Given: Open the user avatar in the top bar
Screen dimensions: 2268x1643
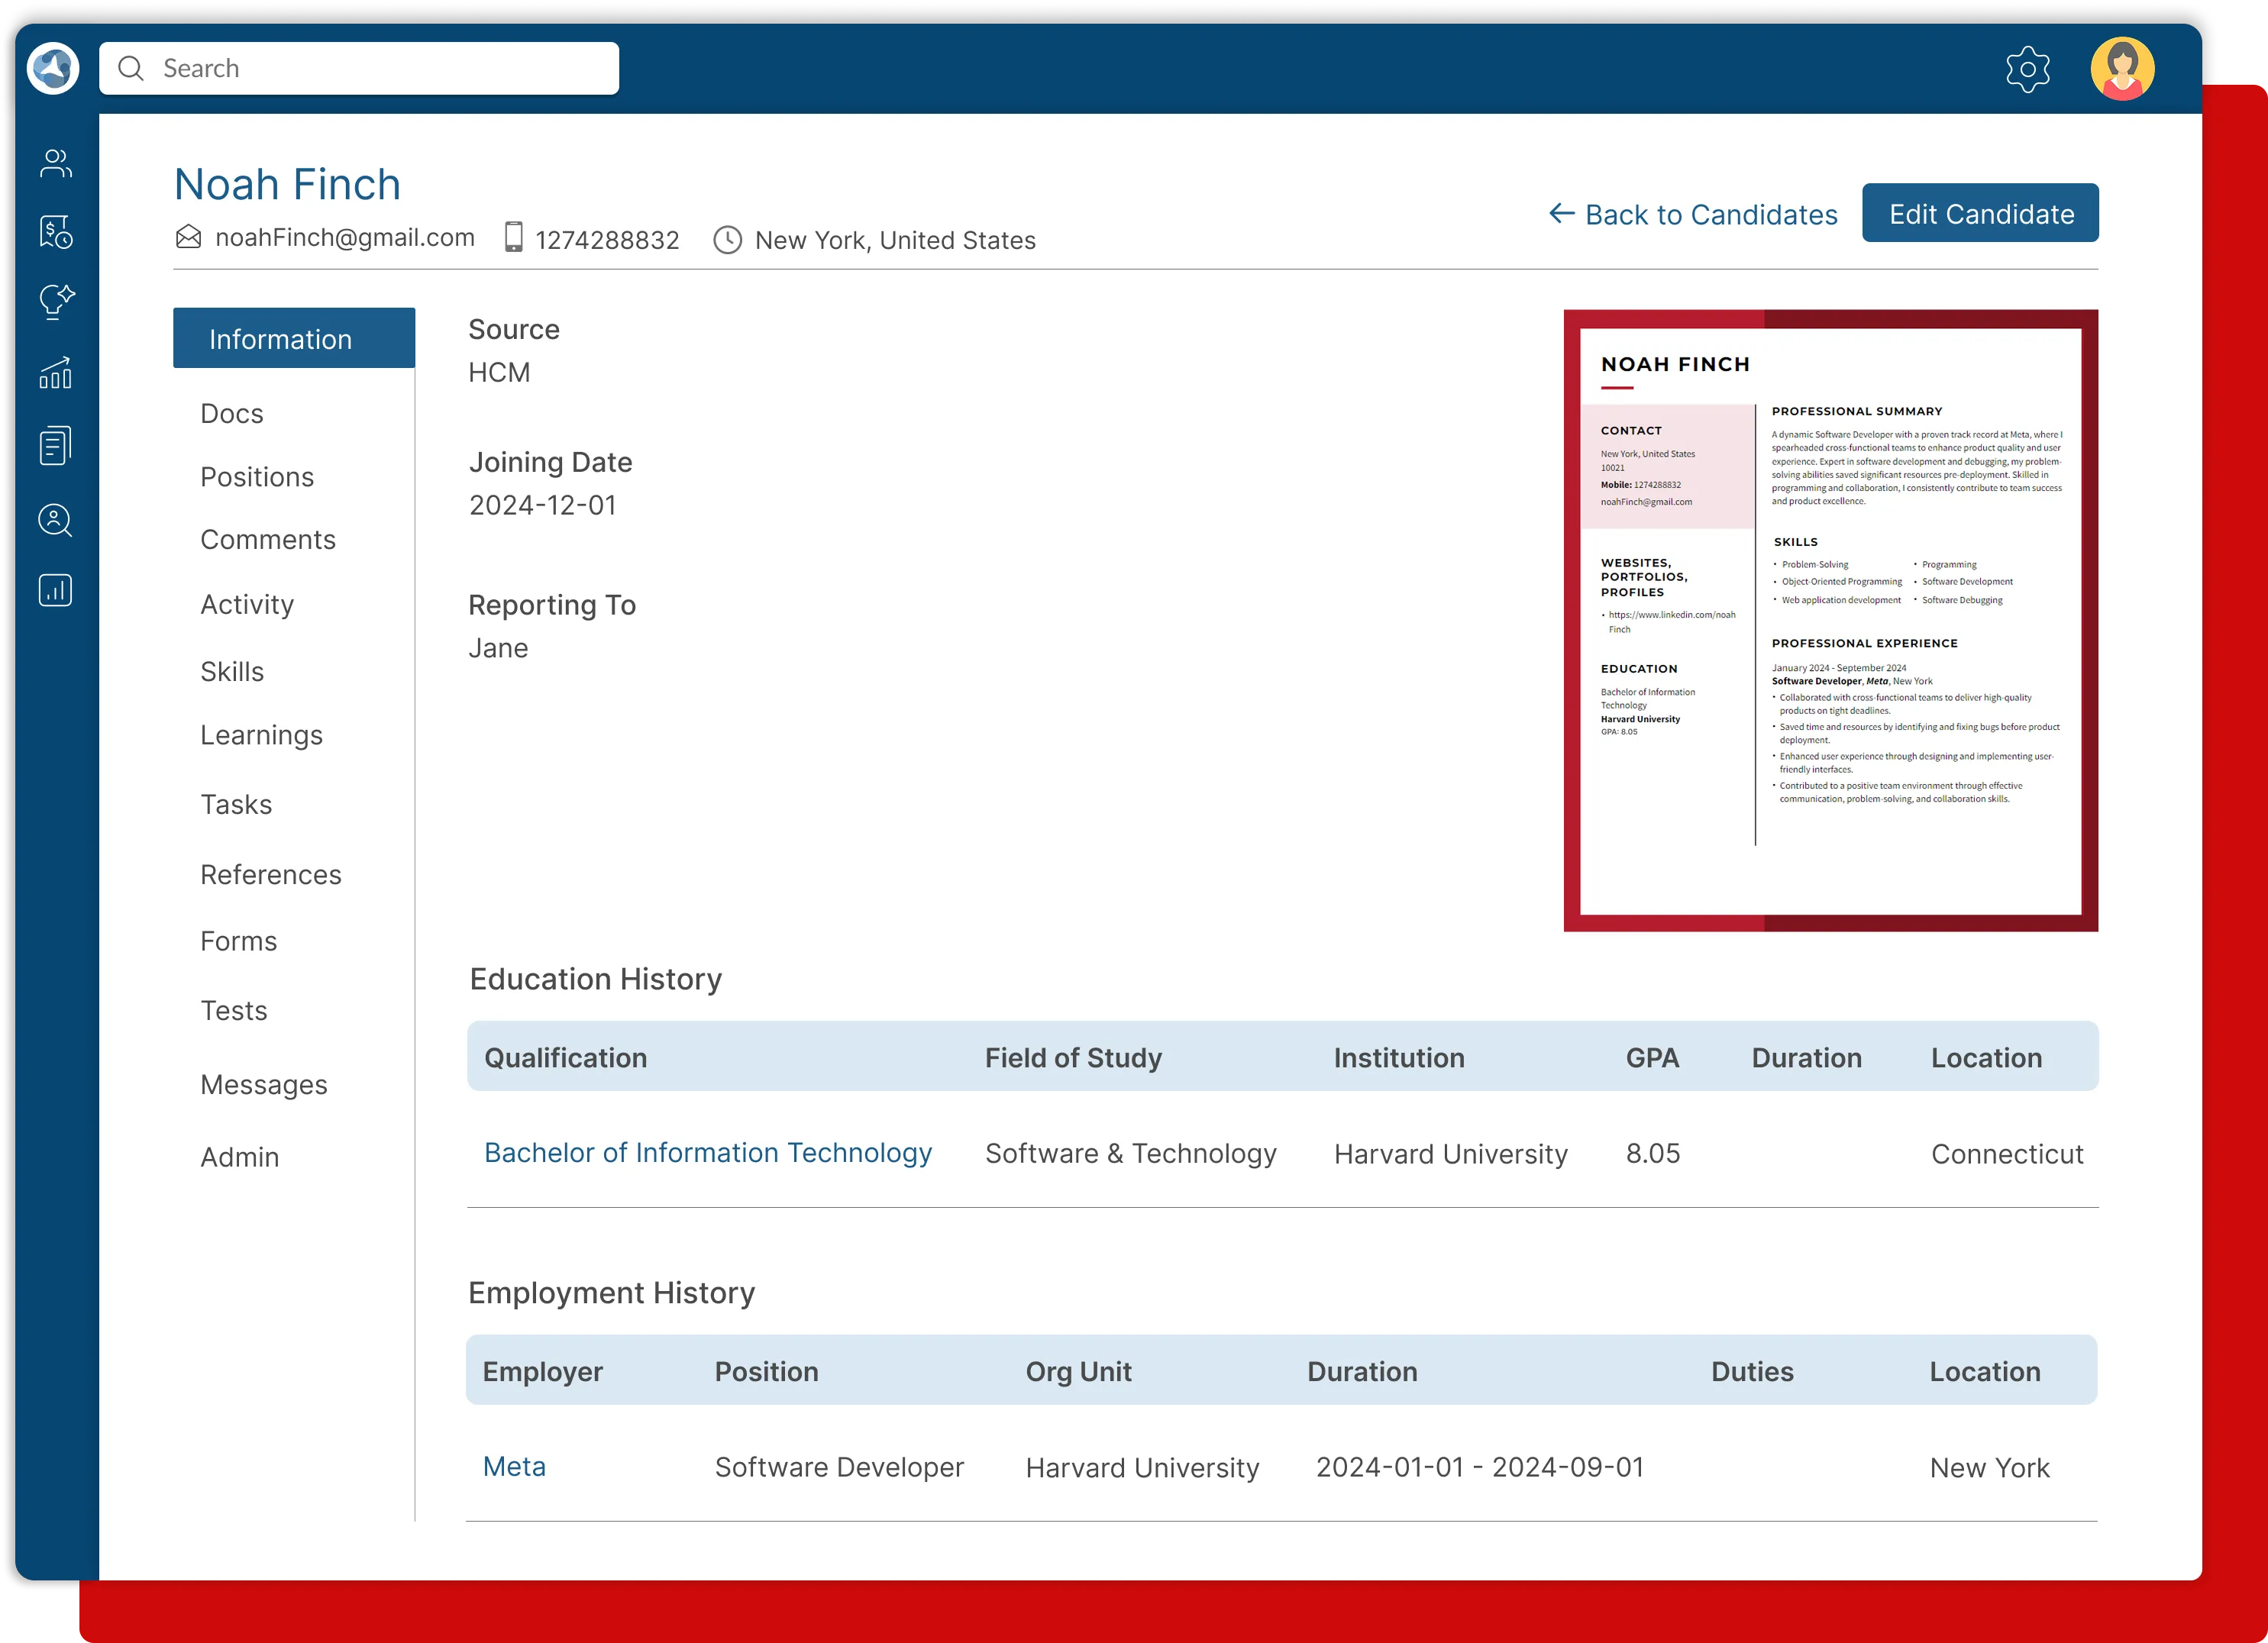Looking at the screenshot, I should [x=2122, y=68].
